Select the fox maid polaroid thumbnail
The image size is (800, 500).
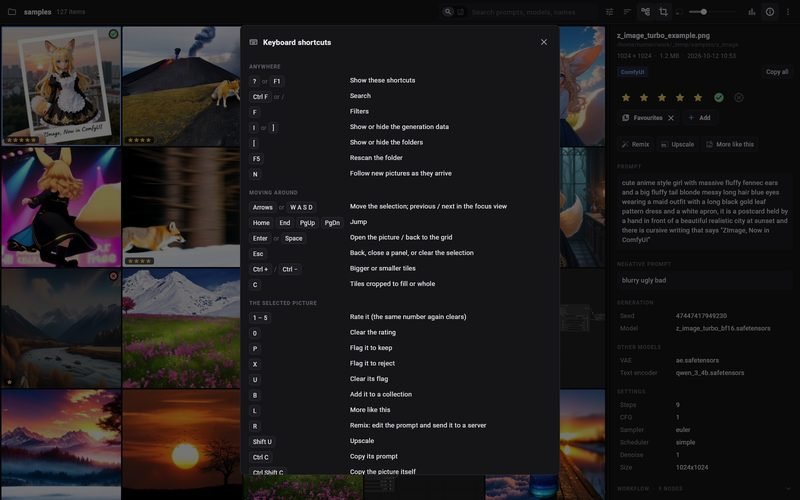click(x=61, y=86)
